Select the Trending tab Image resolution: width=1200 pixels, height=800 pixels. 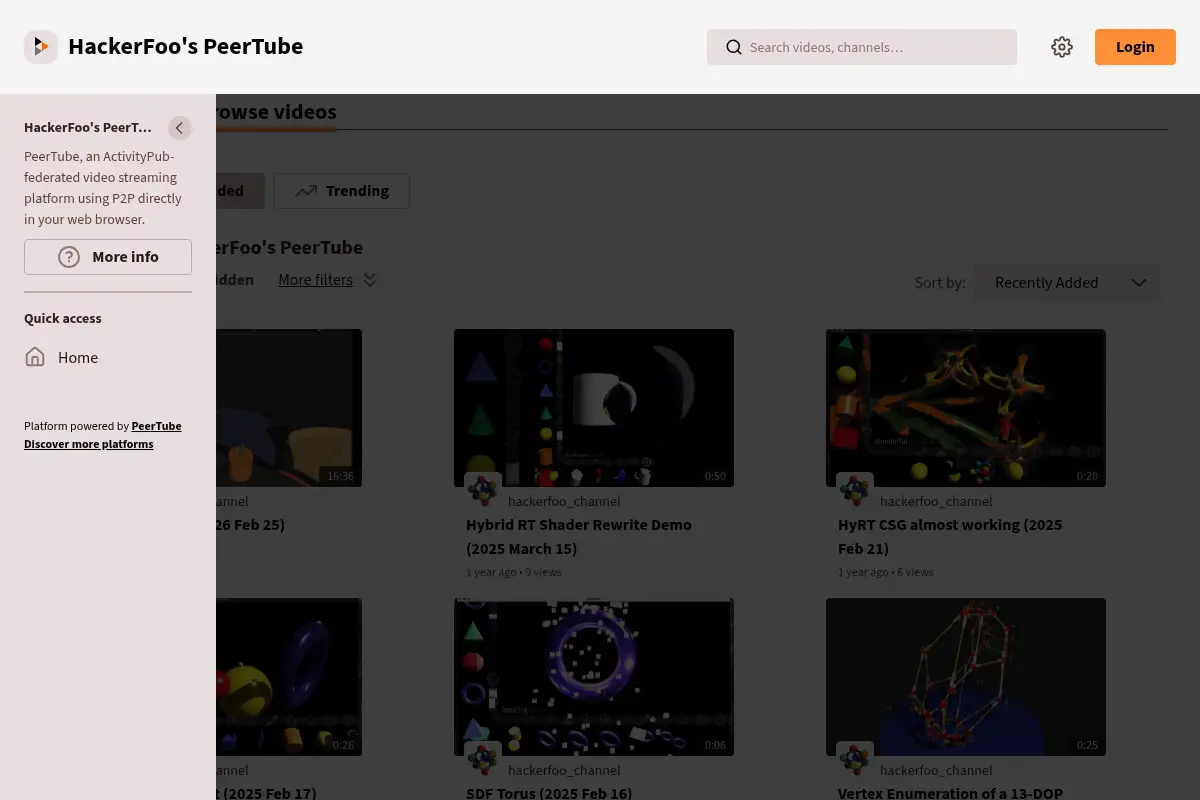pyautogui.click(x=341, y=191)
